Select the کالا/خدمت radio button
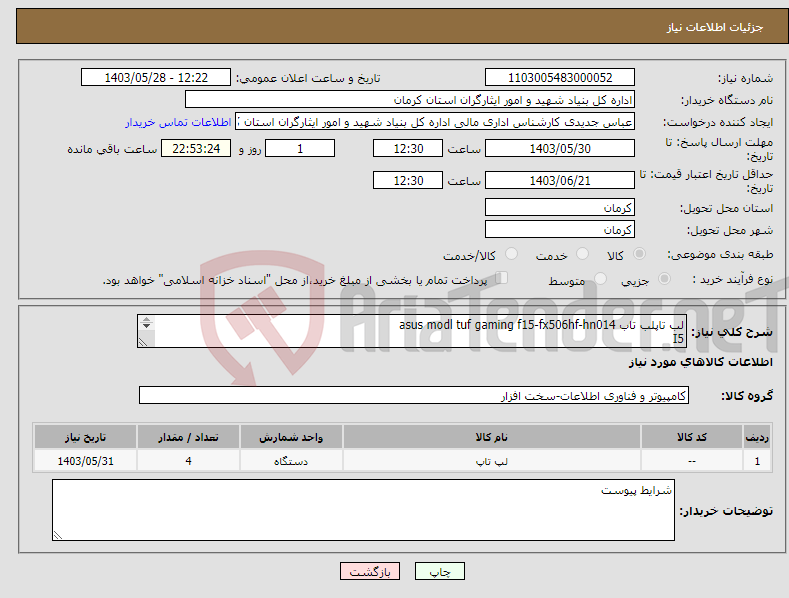Screen dimensions: 789x598 coord(511,254)
